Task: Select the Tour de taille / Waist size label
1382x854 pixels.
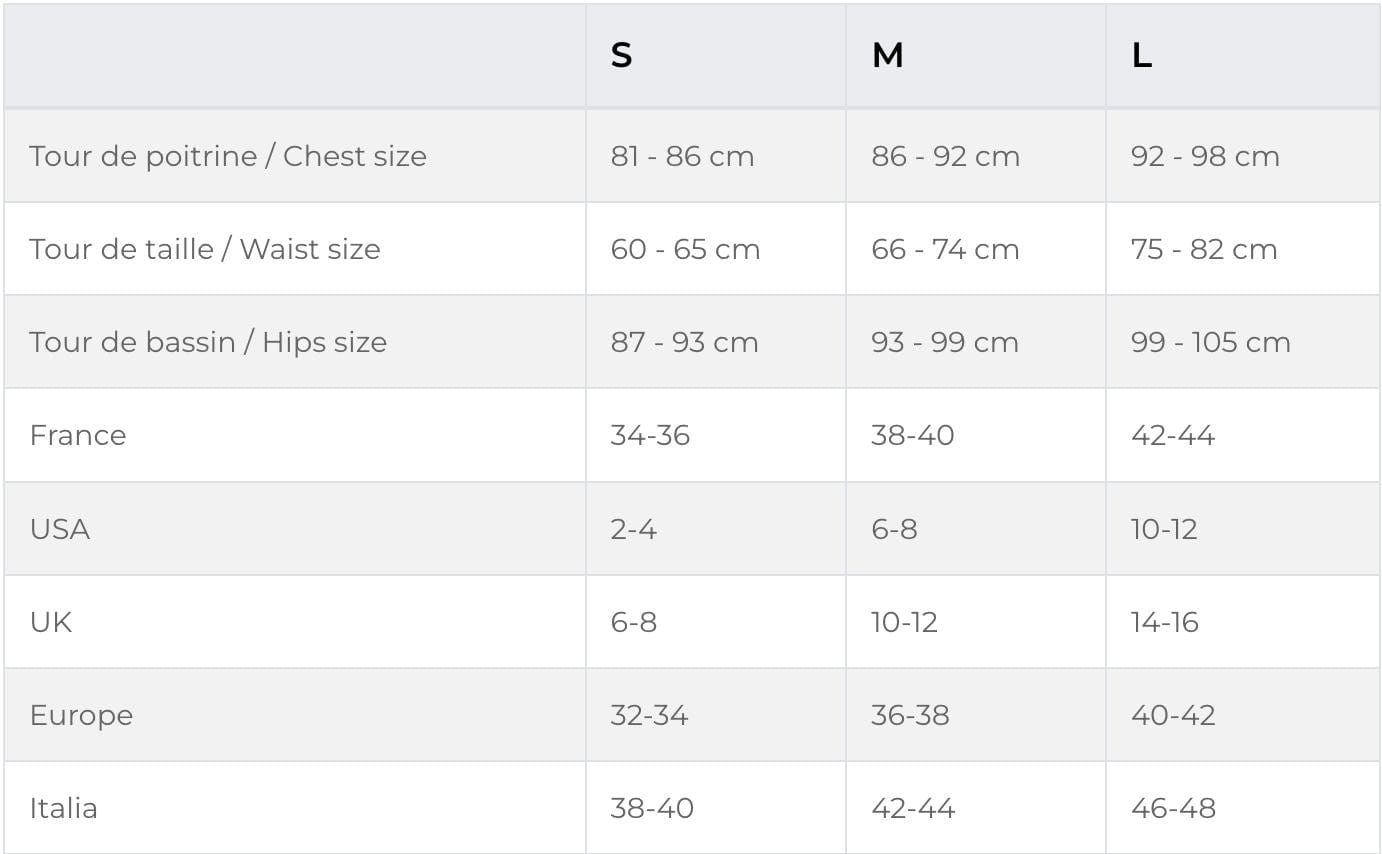Action: pyautogui.click(x=205, y=249)
